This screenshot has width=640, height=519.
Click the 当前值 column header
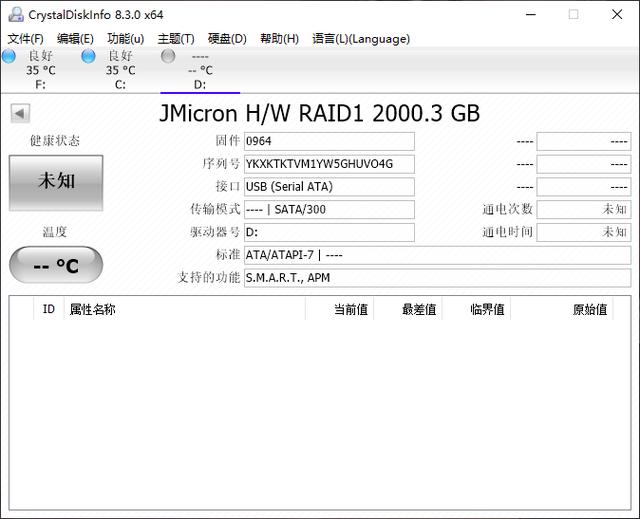(x=340, y=309)
